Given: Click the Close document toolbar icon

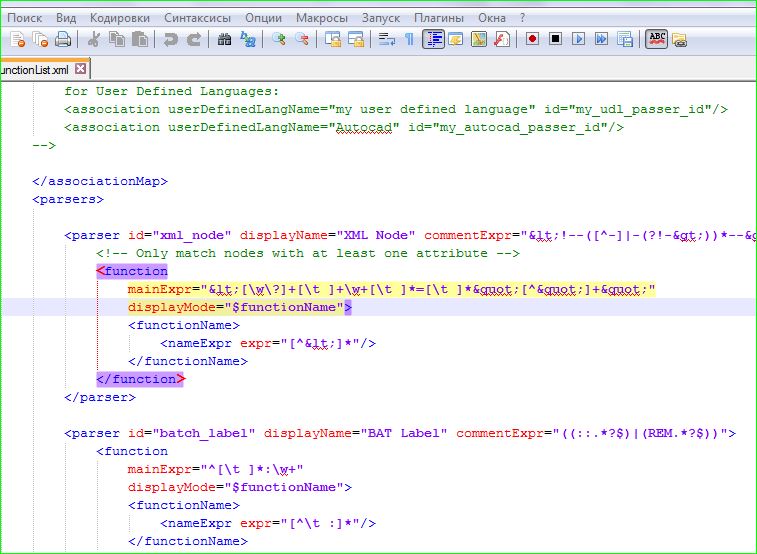Looking at the screenshot, I should (x=17, y=39).
